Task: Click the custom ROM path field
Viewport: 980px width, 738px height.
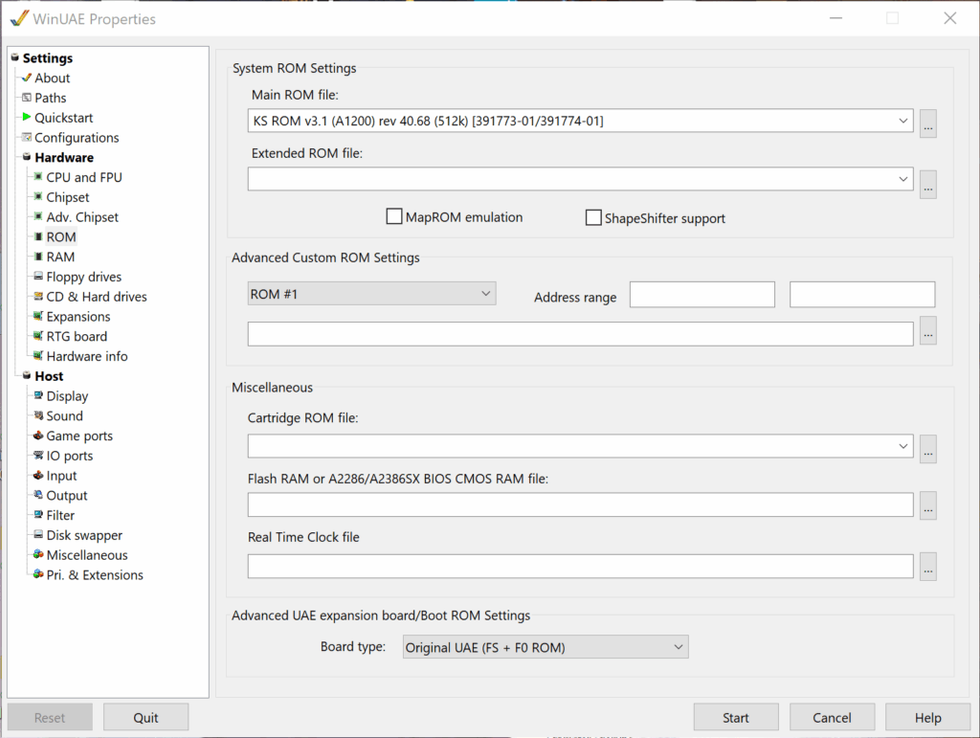Action: (580, 334)
